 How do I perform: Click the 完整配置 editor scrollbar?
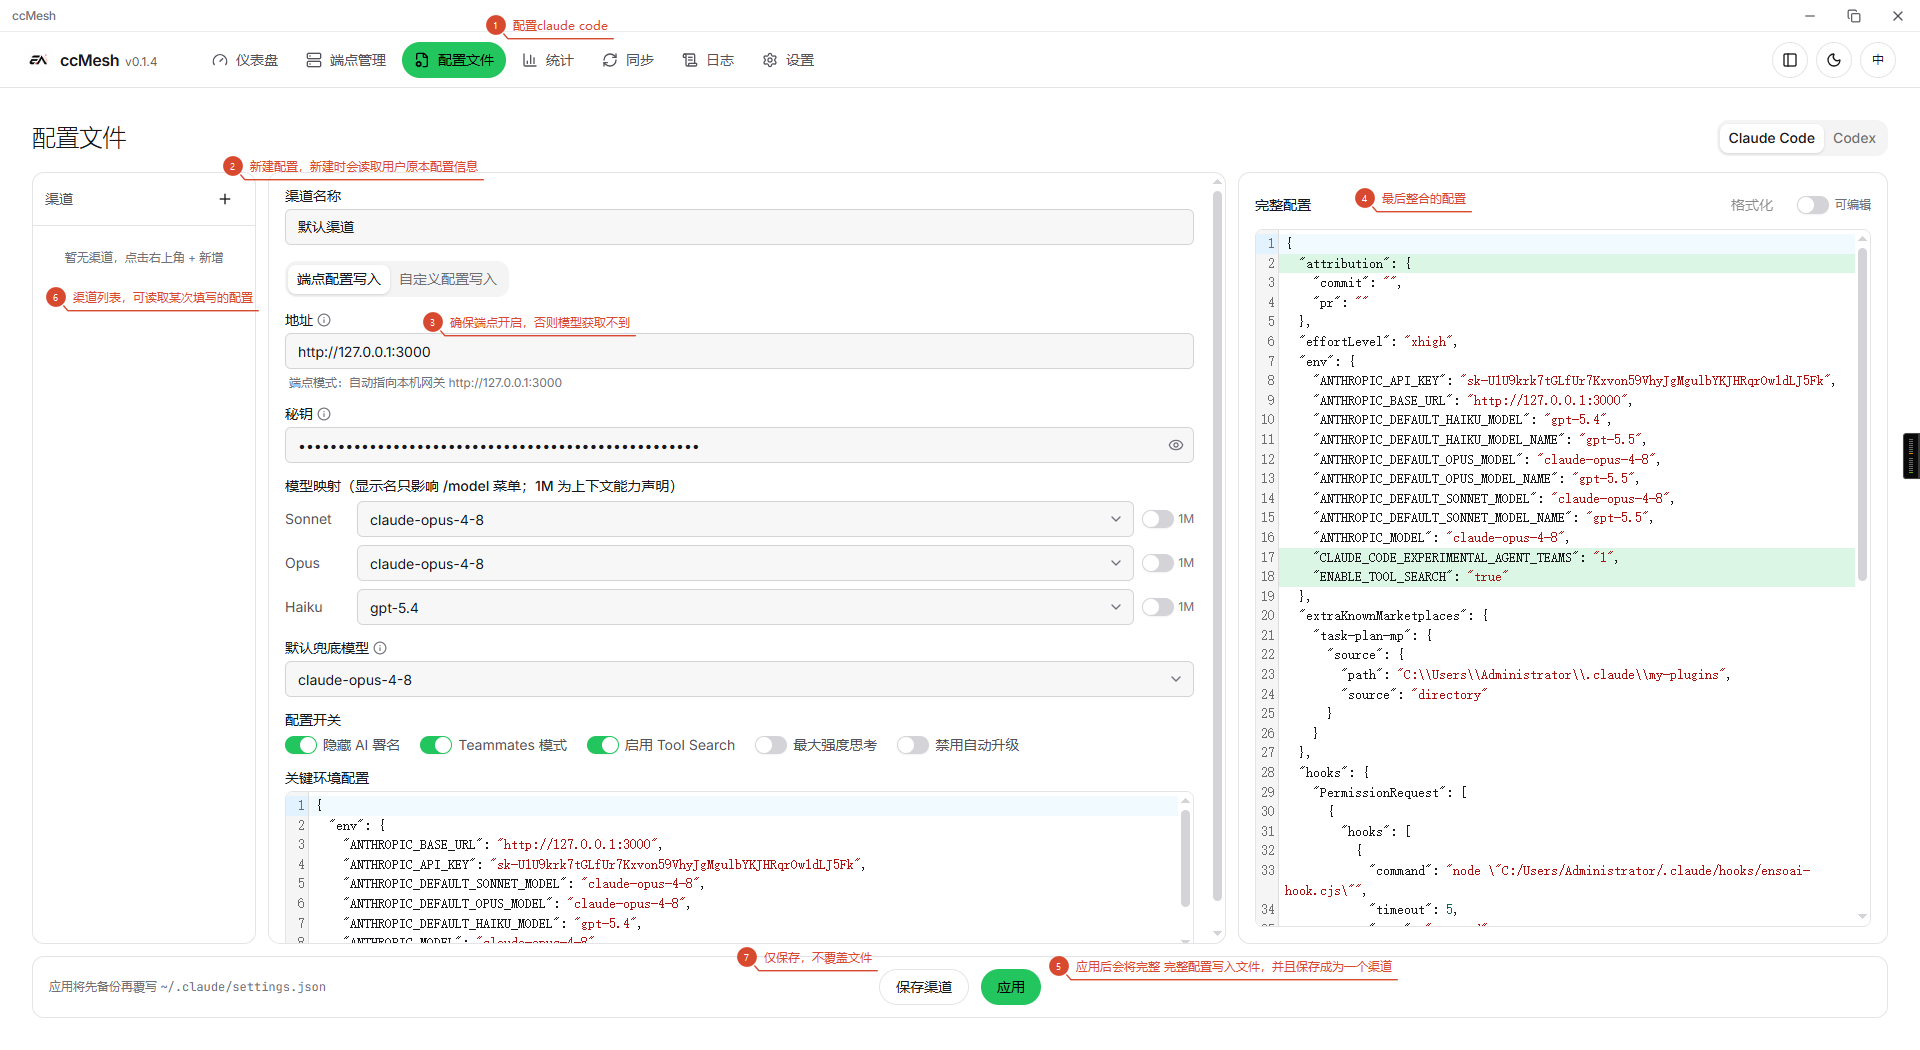(1862, 415)
